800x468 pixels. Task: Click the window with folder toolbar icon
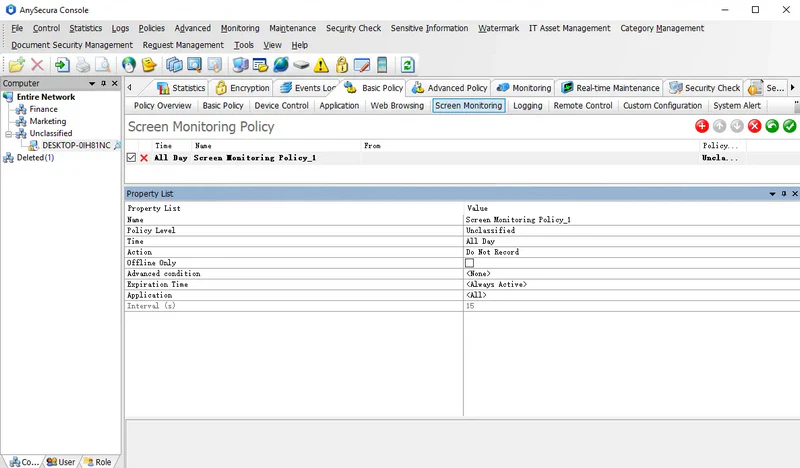tap(260, 65)
